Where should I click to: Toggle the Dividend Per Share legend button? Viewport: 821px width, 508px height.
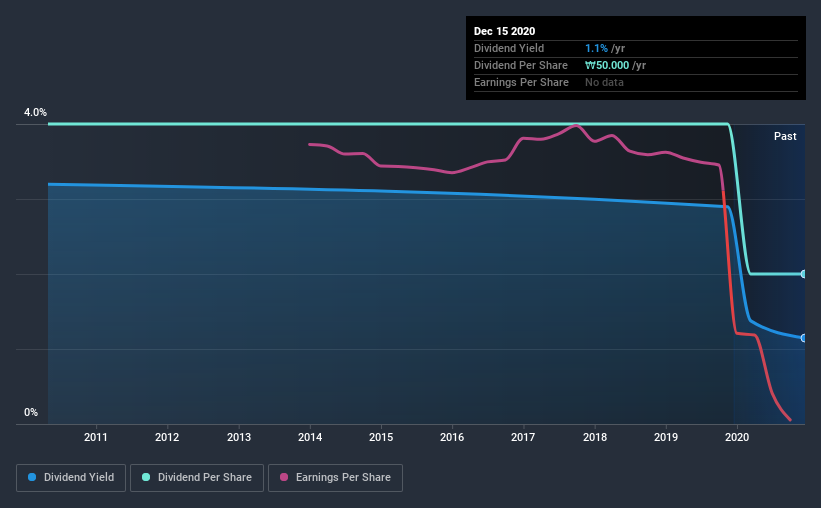point(197,478)
